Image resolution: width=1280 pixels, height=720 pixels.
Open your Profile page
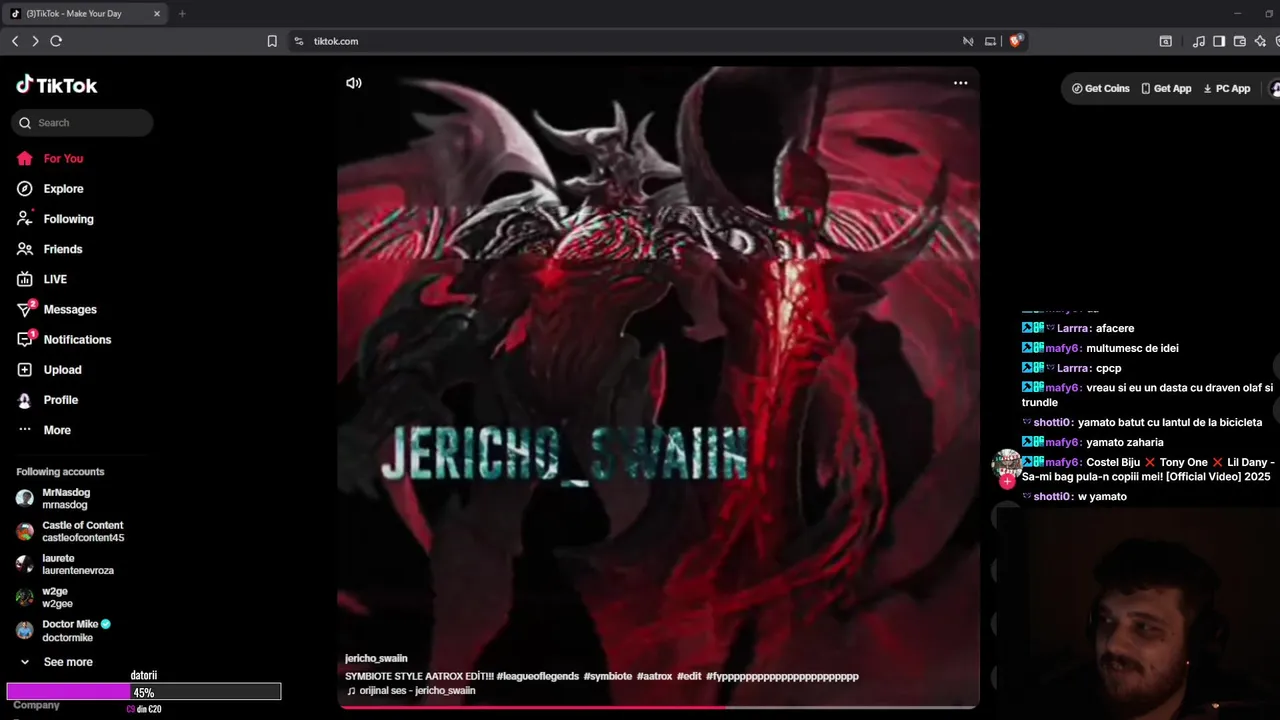click(x=60, y=400)
